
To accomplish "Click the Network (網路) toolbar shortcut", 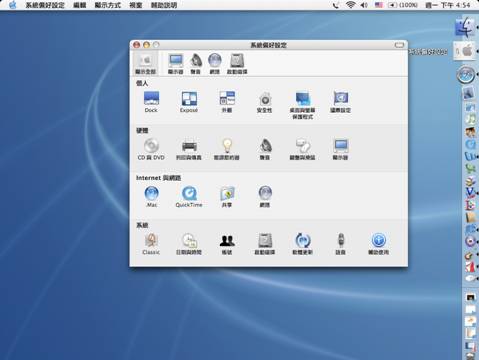I will point(215,64).
